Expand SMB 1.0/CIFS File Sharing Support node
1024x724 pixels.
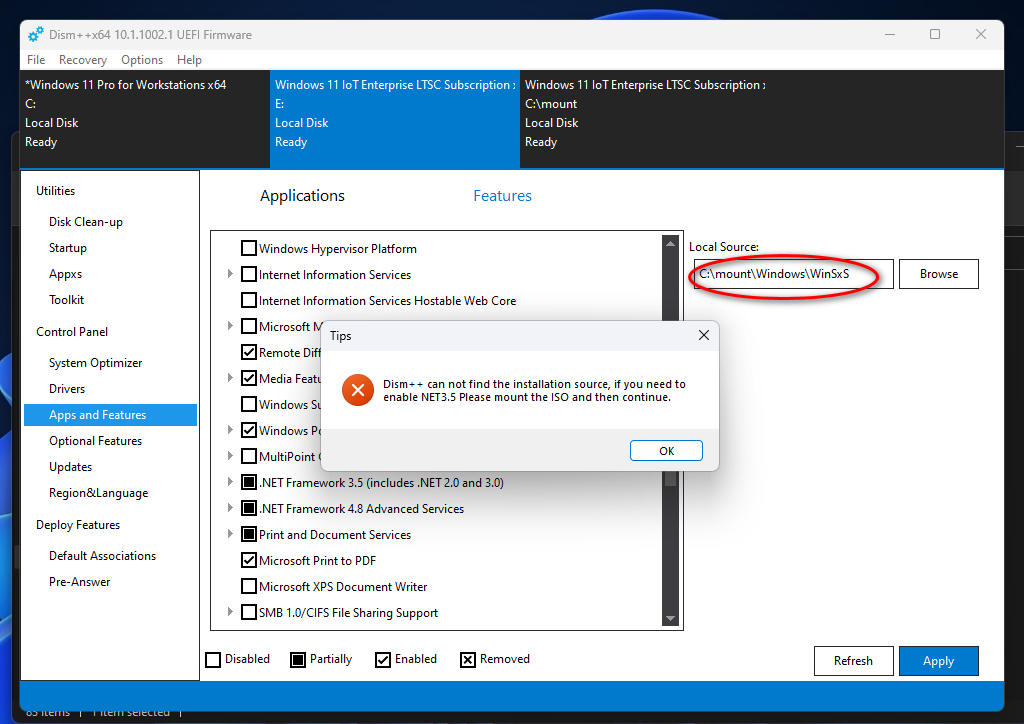[x=230, y=612]
